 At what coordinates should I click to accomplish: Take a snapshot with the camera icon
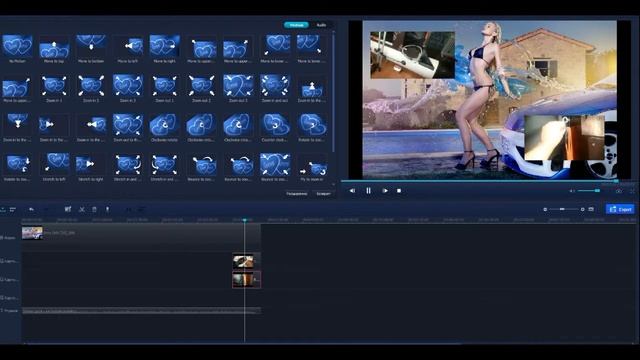tap(619, 191)
